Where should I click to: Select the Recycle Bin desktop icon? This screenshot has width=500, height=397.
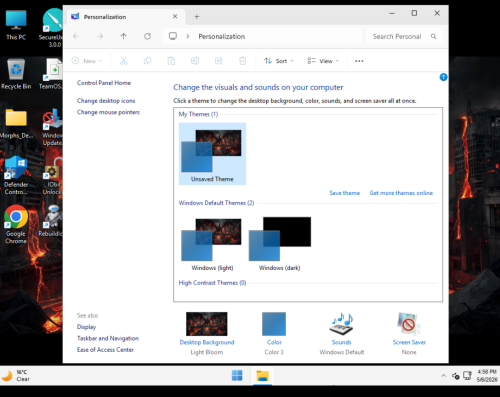[16, 74]
